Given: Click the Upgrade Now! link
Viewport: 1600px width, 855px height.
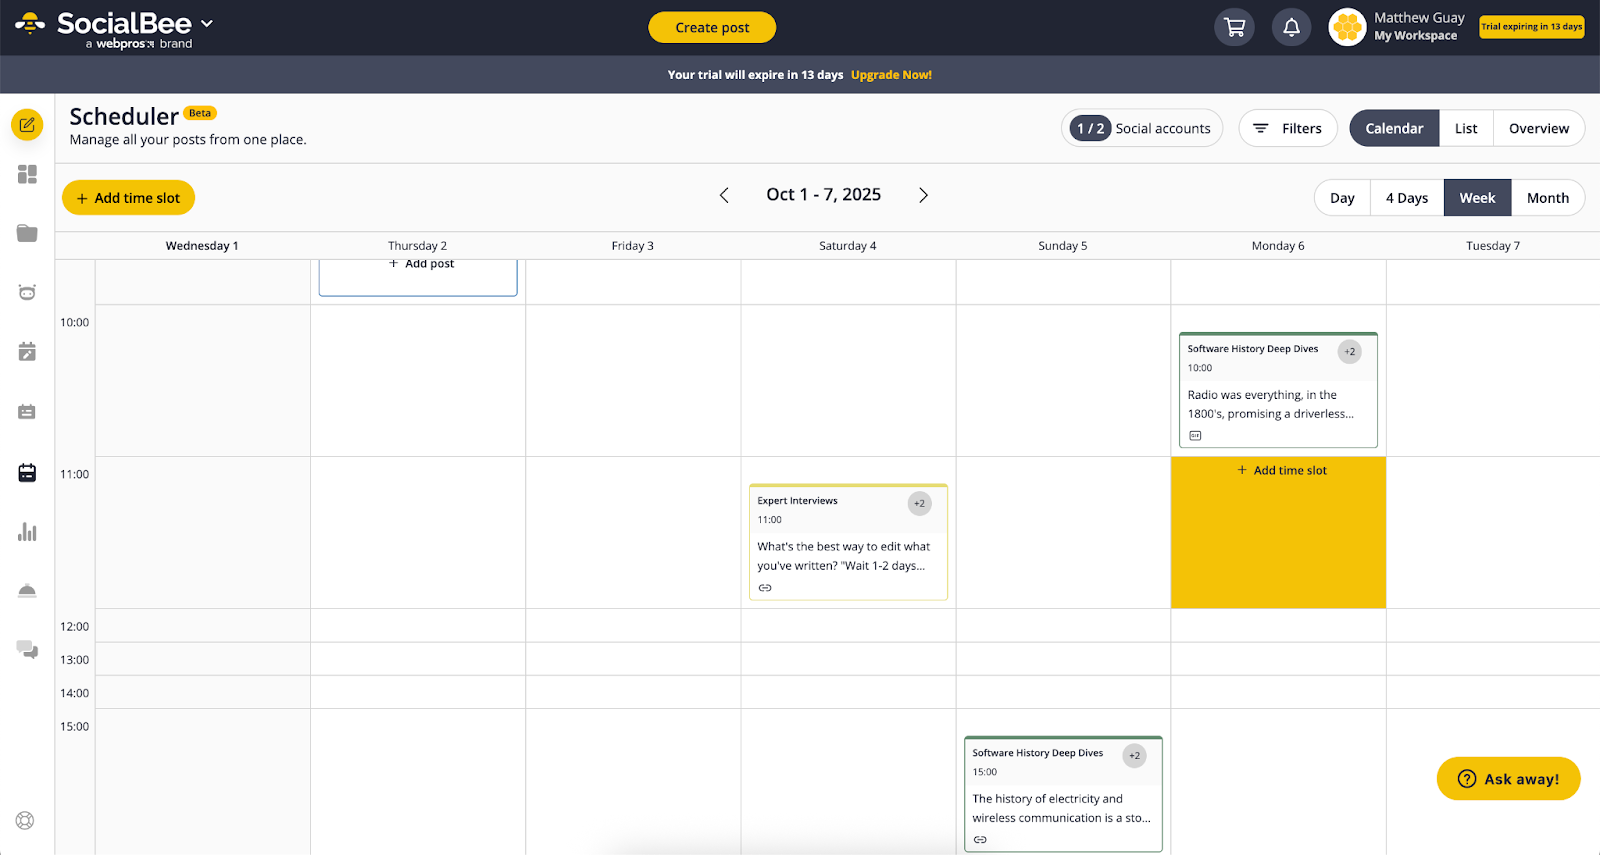Looking at the screenshot, I should (x=891, y=75).
